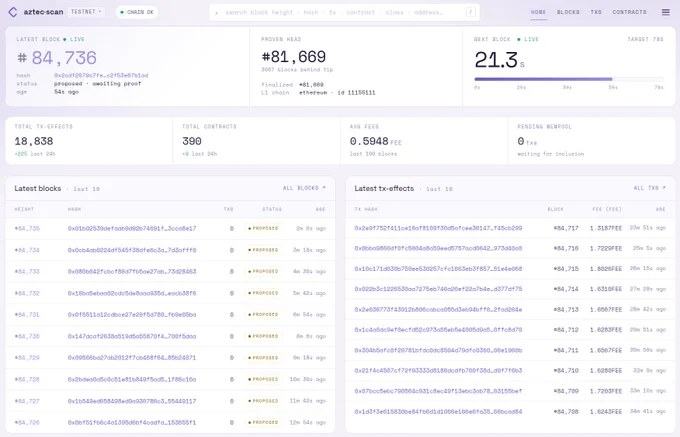Image resolution: width=680 pixels, height=437 pixels.
Task: Open tx hash in the block #84,713 row
Action: click(438, 310)
